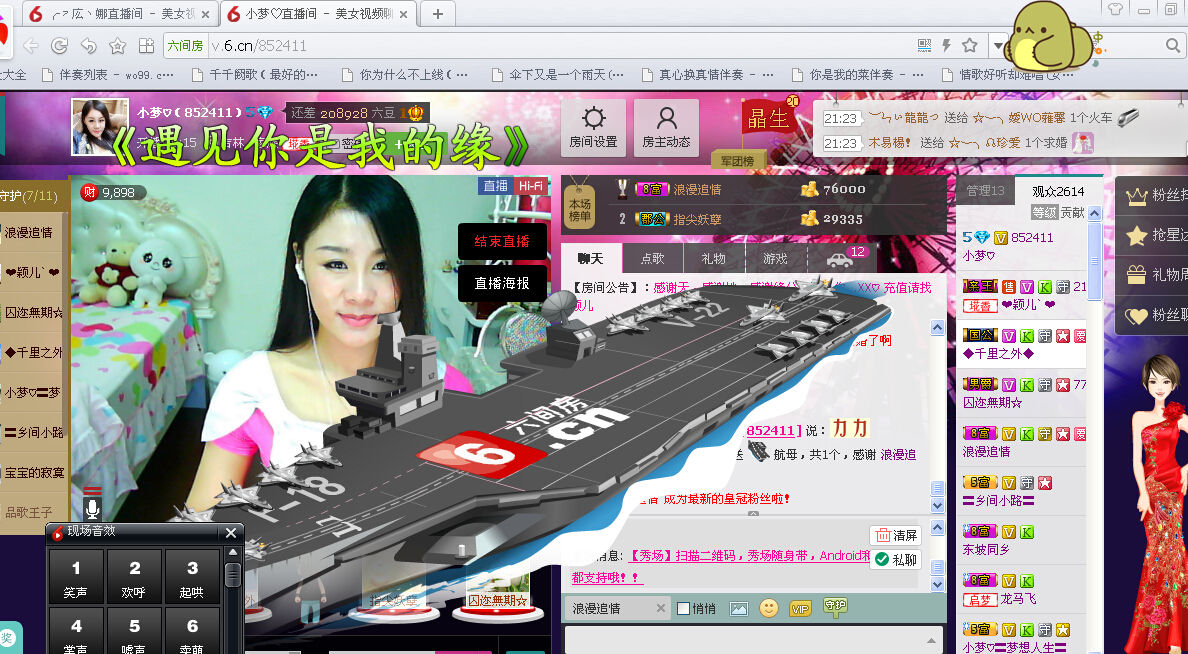
Task: Click the 直播海报 broadcast poster button
Action: (502, 283)
